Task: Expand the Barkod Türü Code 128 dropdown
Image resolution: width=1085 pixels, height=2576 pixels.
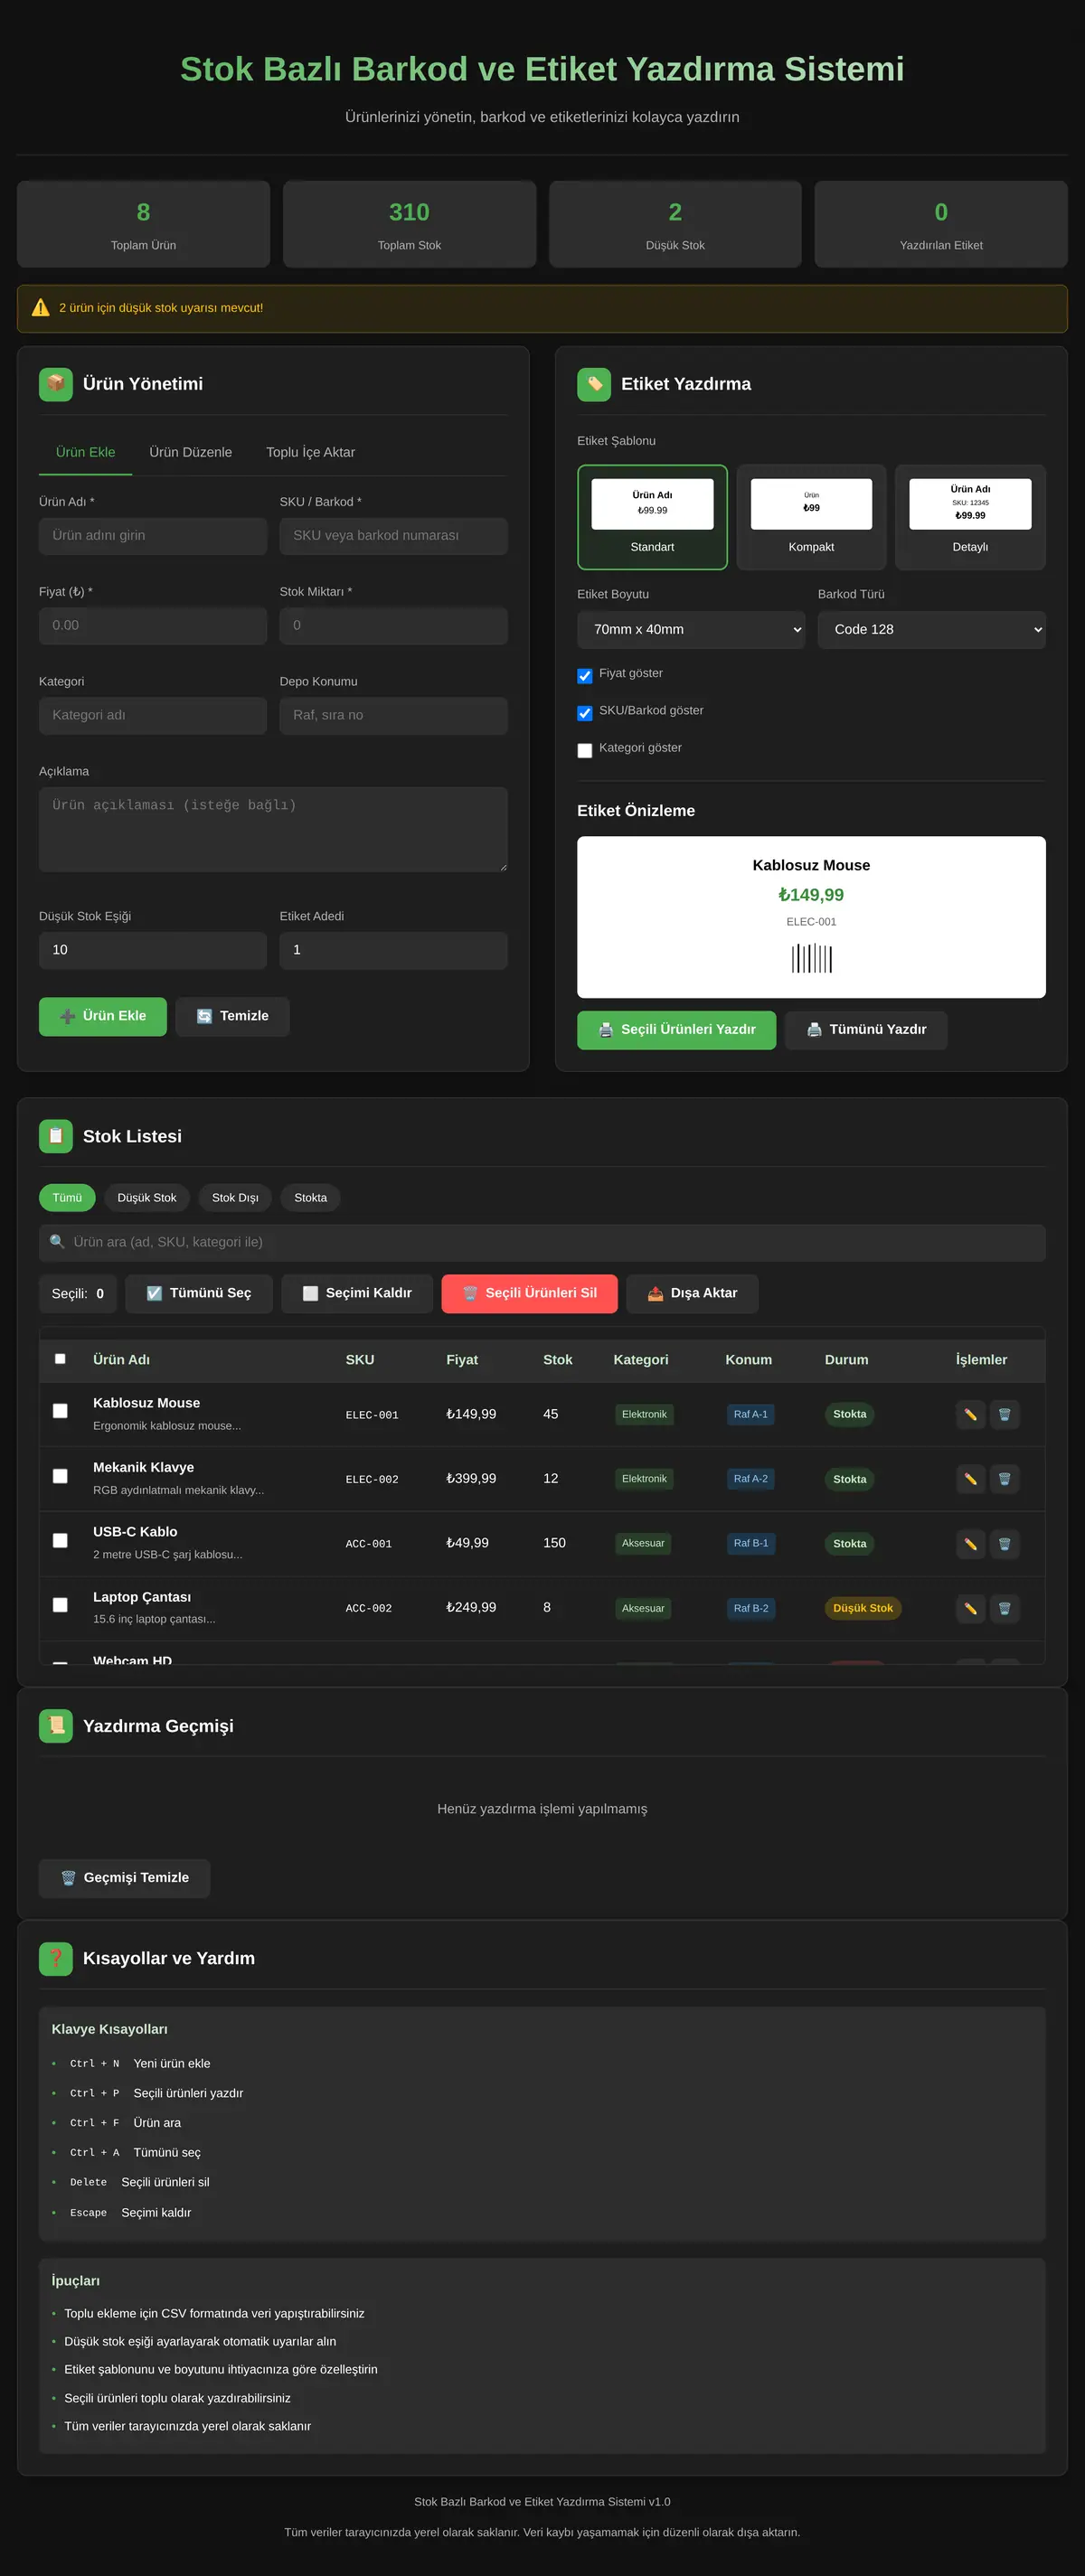Action: [931, 629]
